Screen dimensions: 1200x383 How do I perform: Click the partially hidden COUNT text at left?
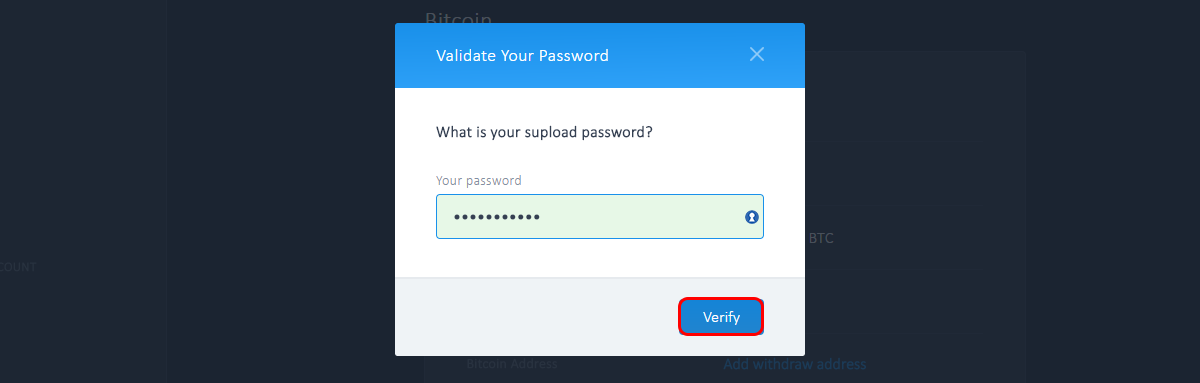click(18, 267)
